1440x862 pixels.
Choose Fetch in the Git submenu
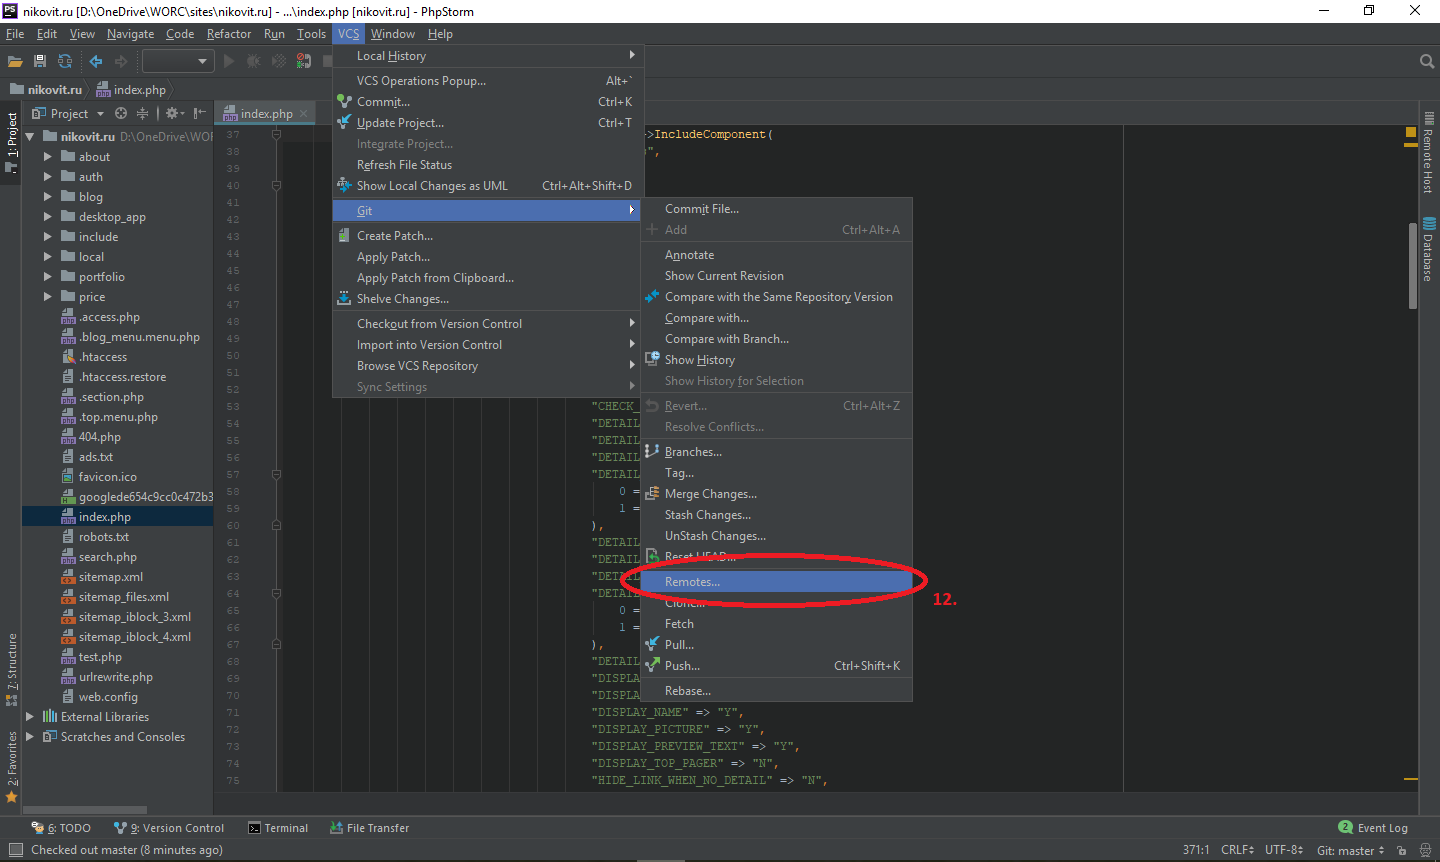[776, 624]
